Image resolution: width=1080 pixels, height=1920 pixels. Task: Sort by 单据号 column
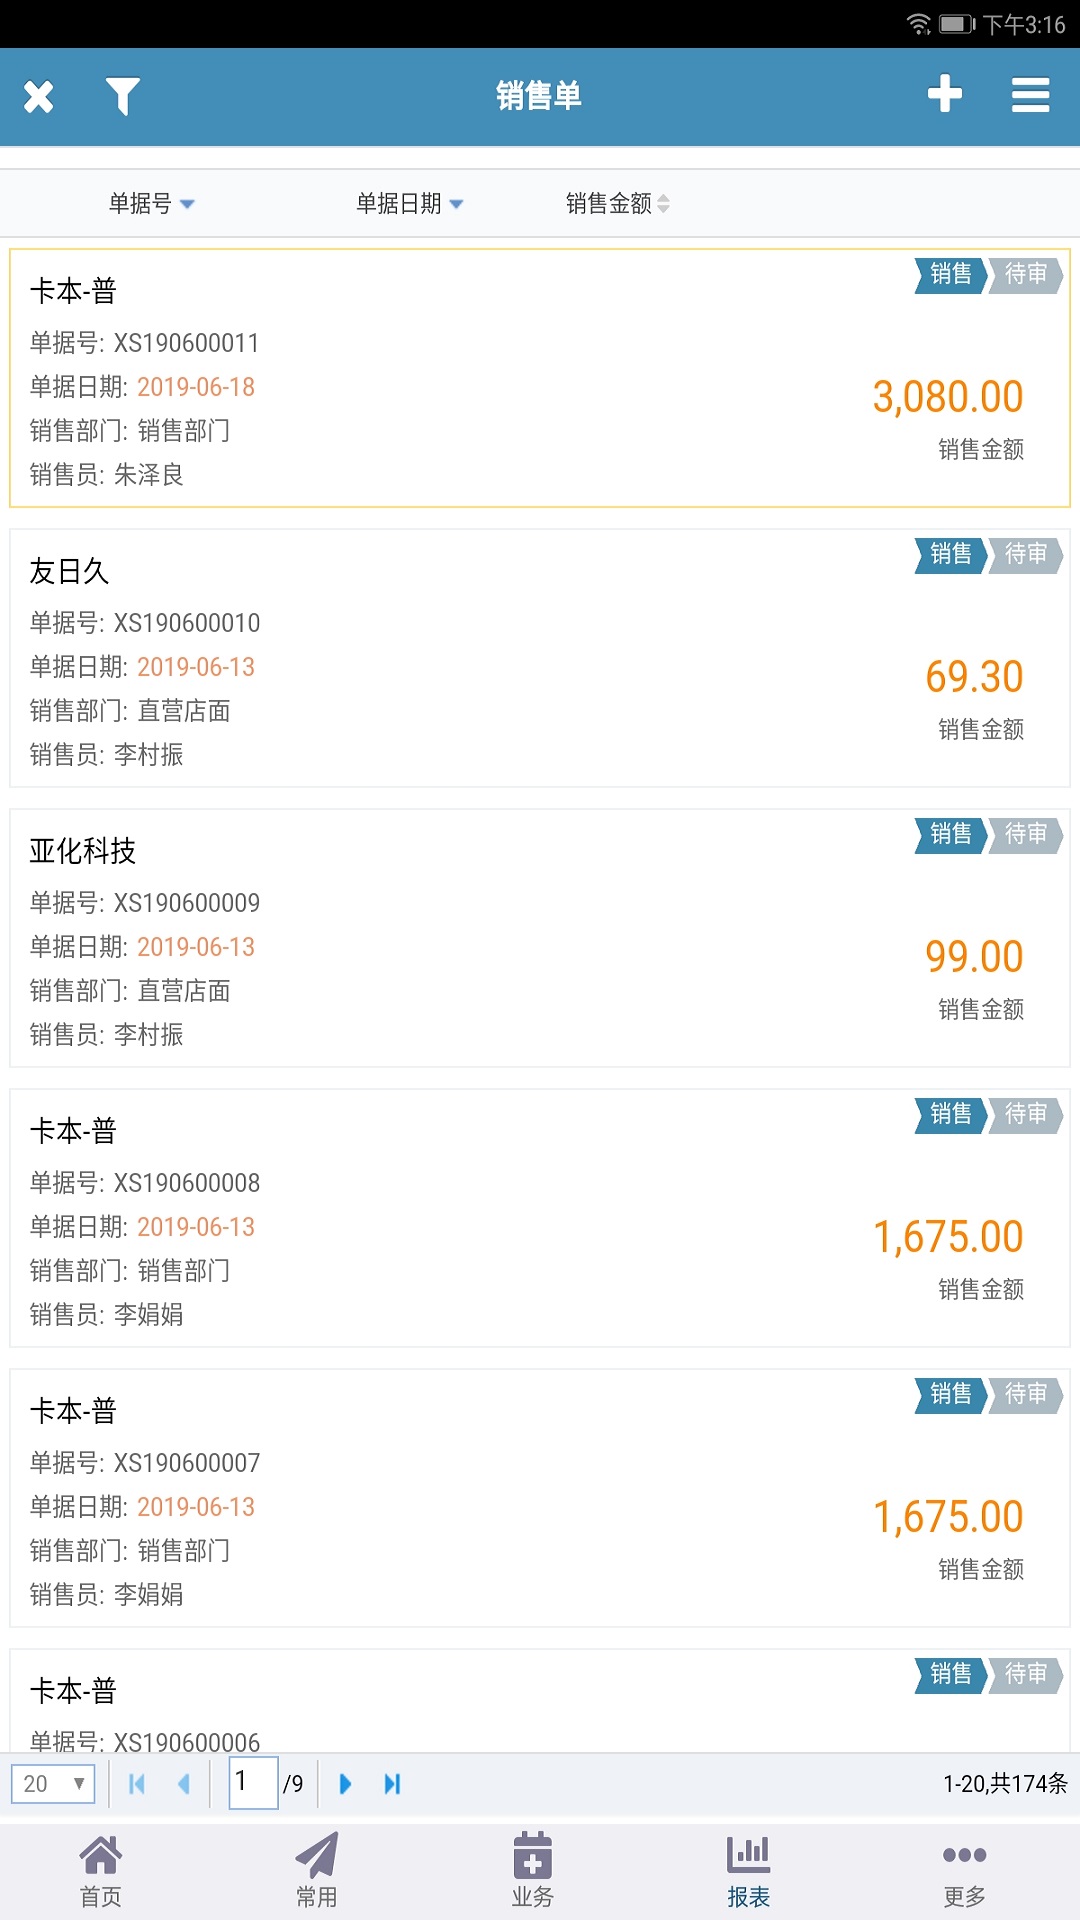tap(151, 204)
